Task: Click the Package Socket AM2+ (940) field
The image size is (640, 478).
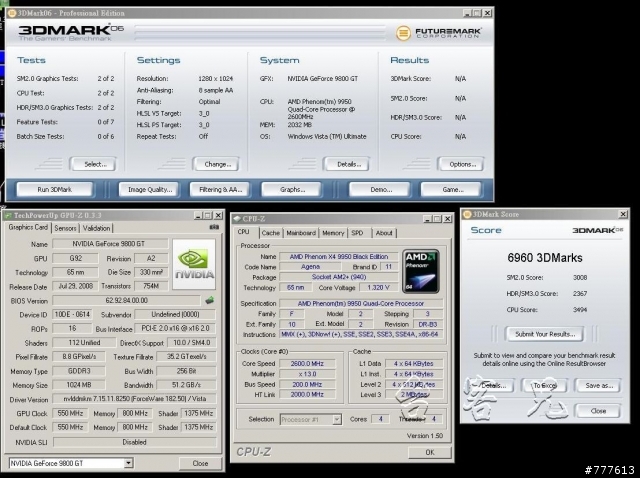Action: pyautogui.click(x=339, y=277)
